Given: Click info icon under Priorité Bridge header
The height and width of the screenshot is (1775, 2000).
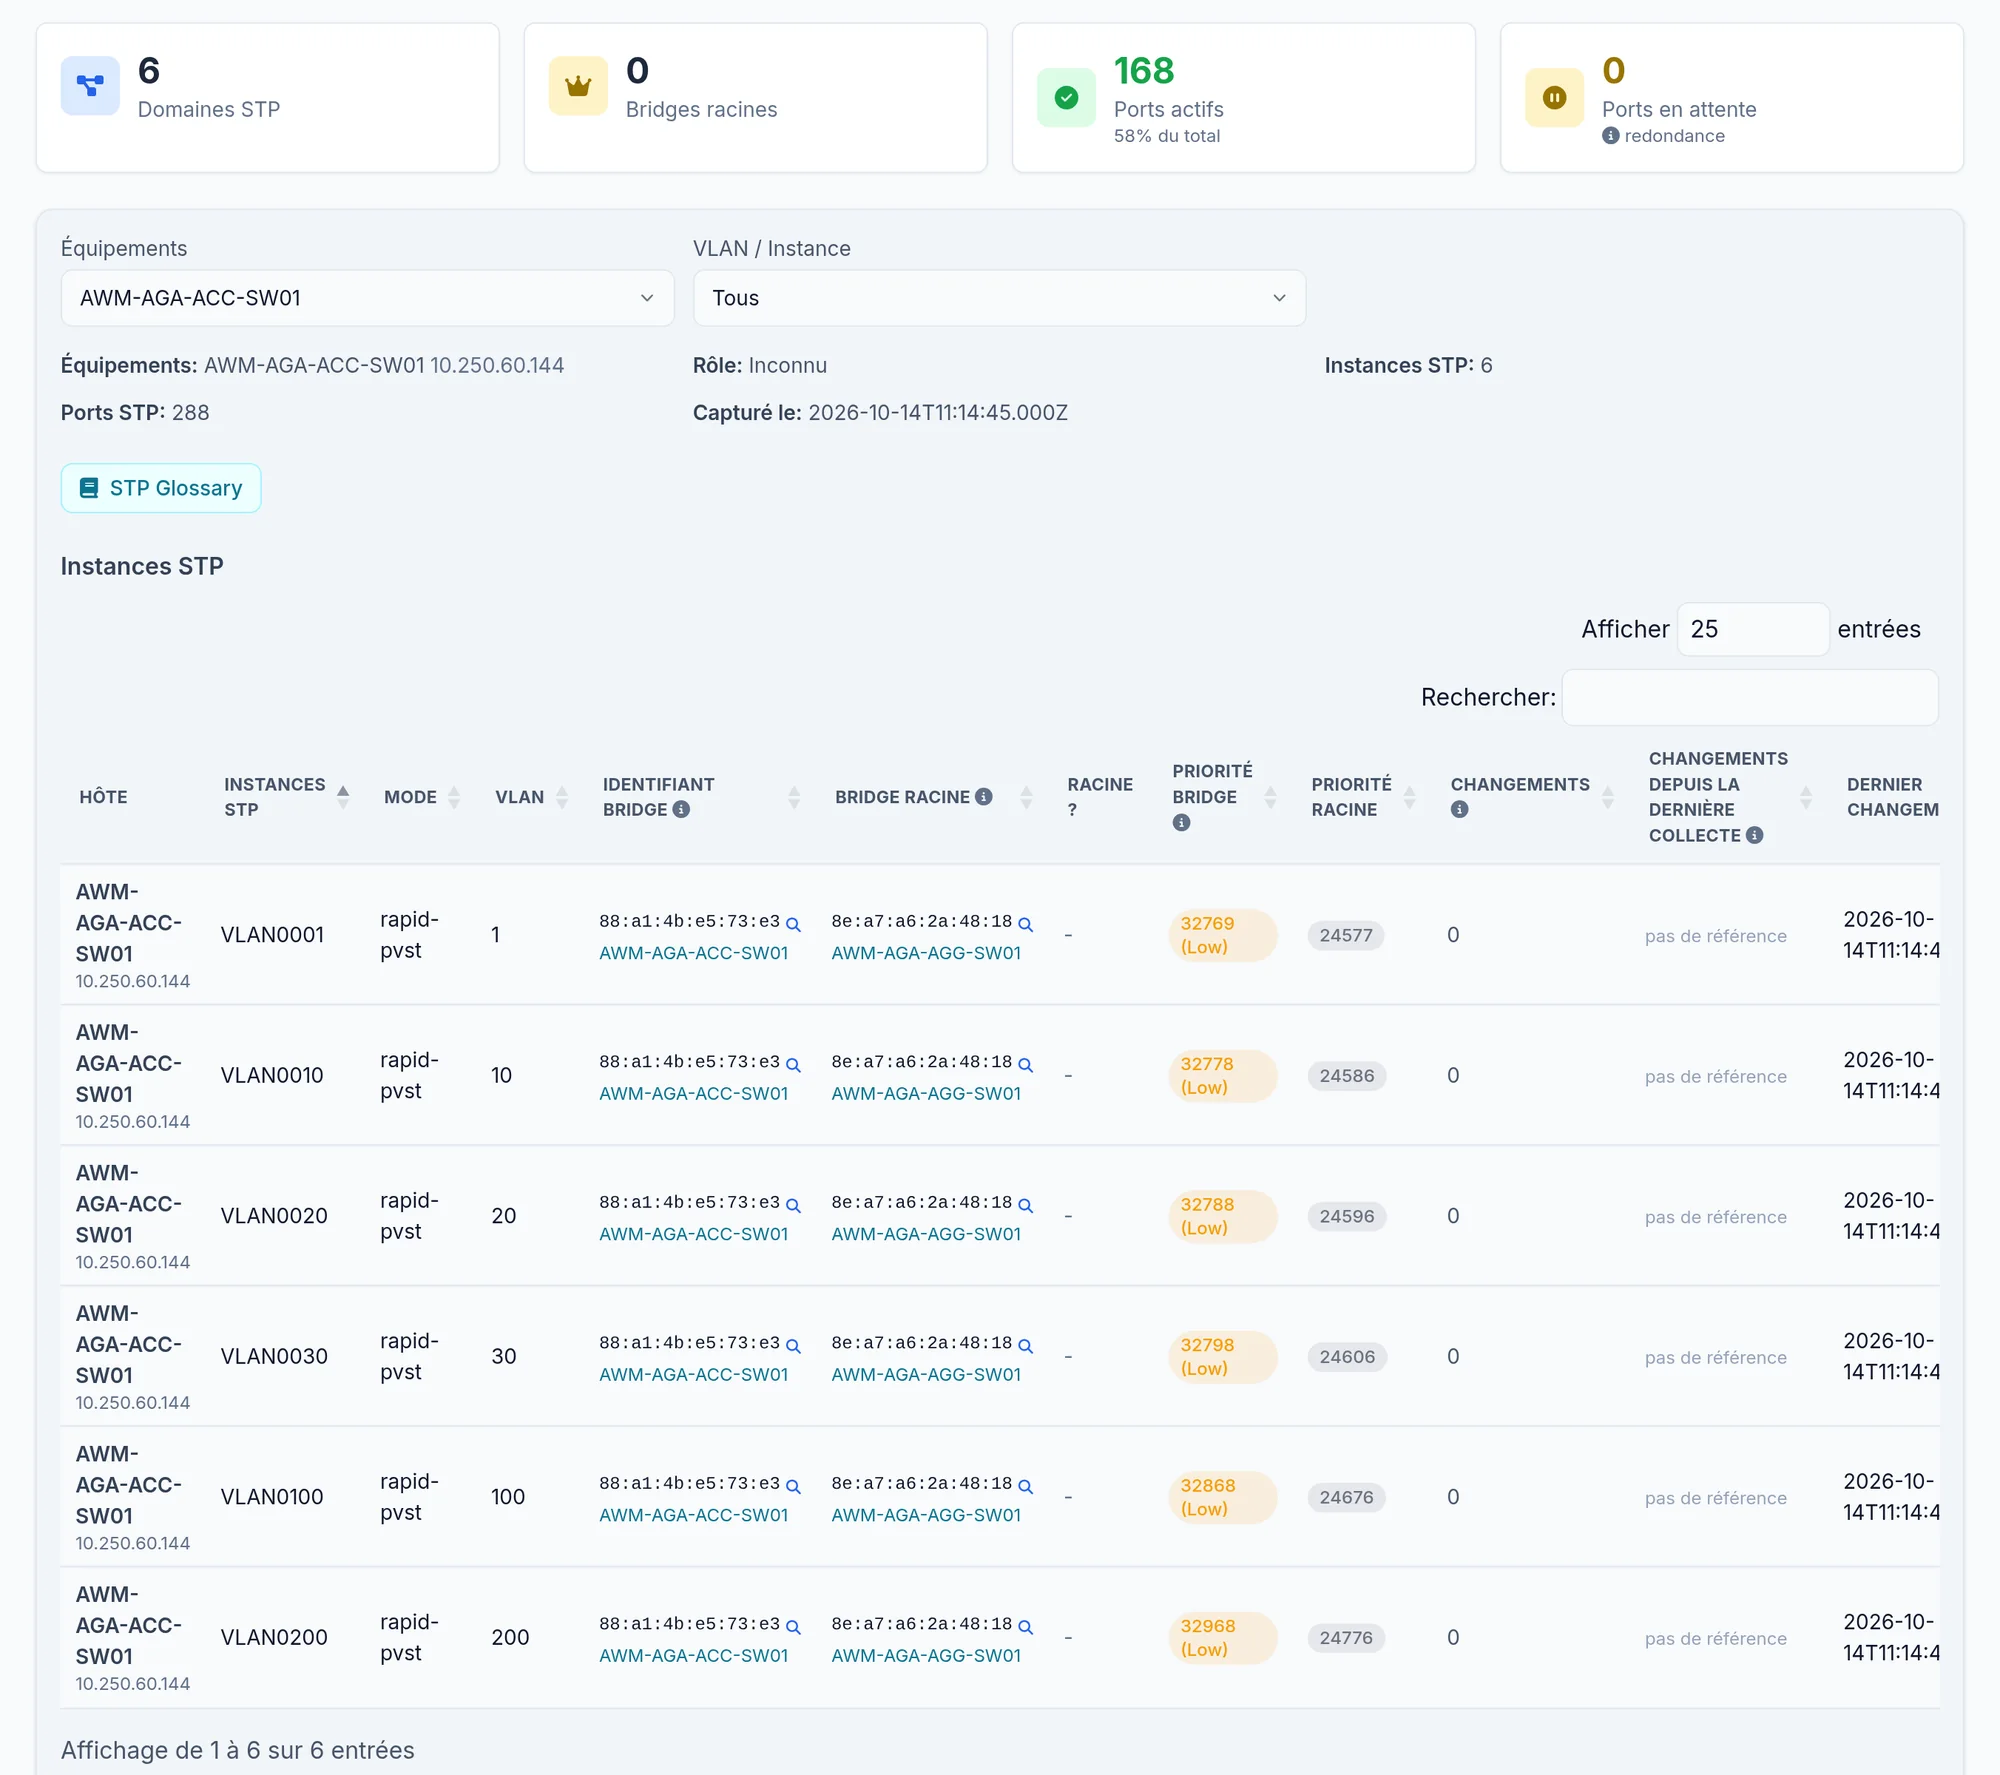Looking at the screenshot, I should (x=1181, y=823).
